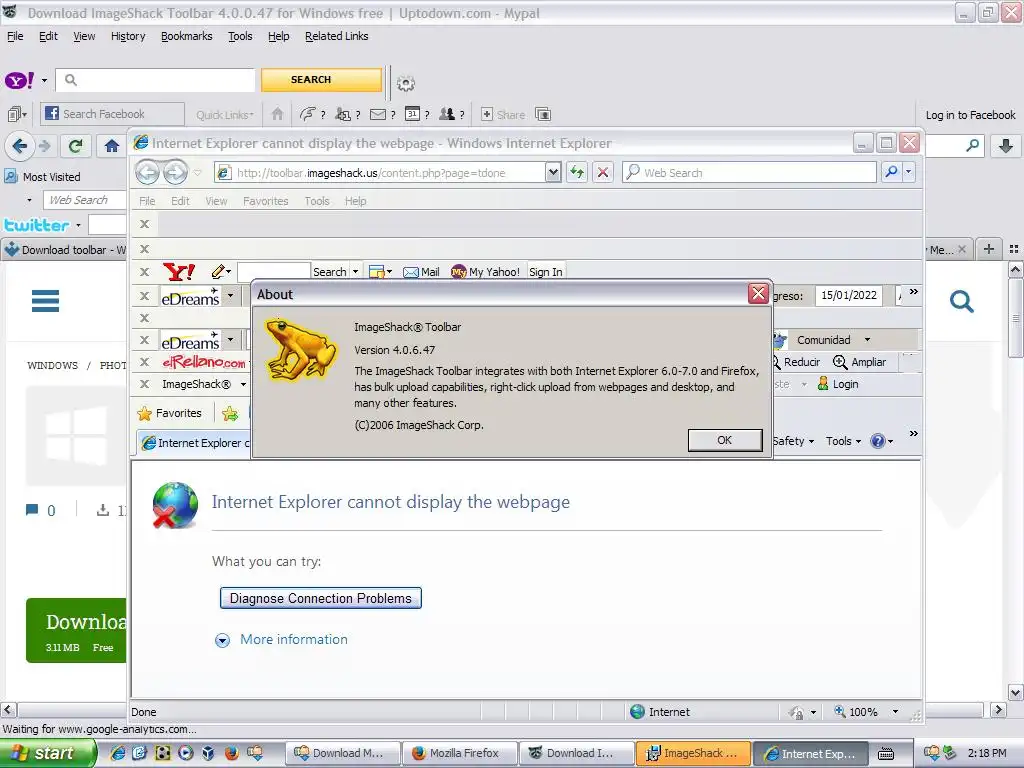Expand the IE address bar dropdown

pyautogui.click(x=553, y=172)
